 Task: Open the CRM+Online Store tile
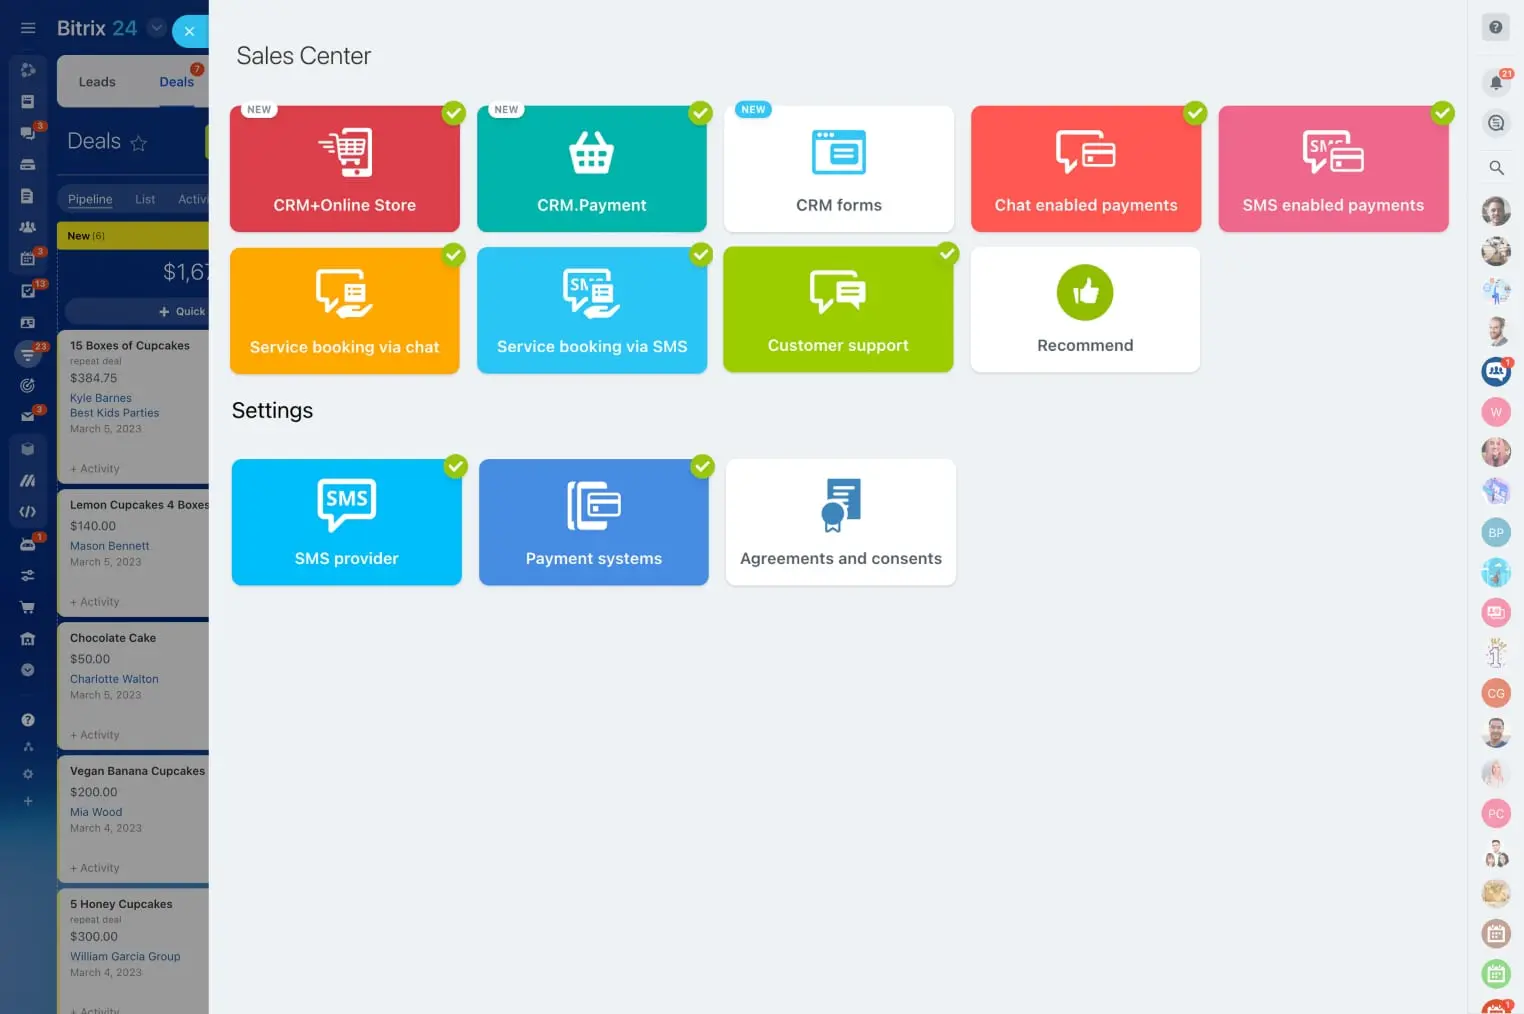(x=344, y=169)
